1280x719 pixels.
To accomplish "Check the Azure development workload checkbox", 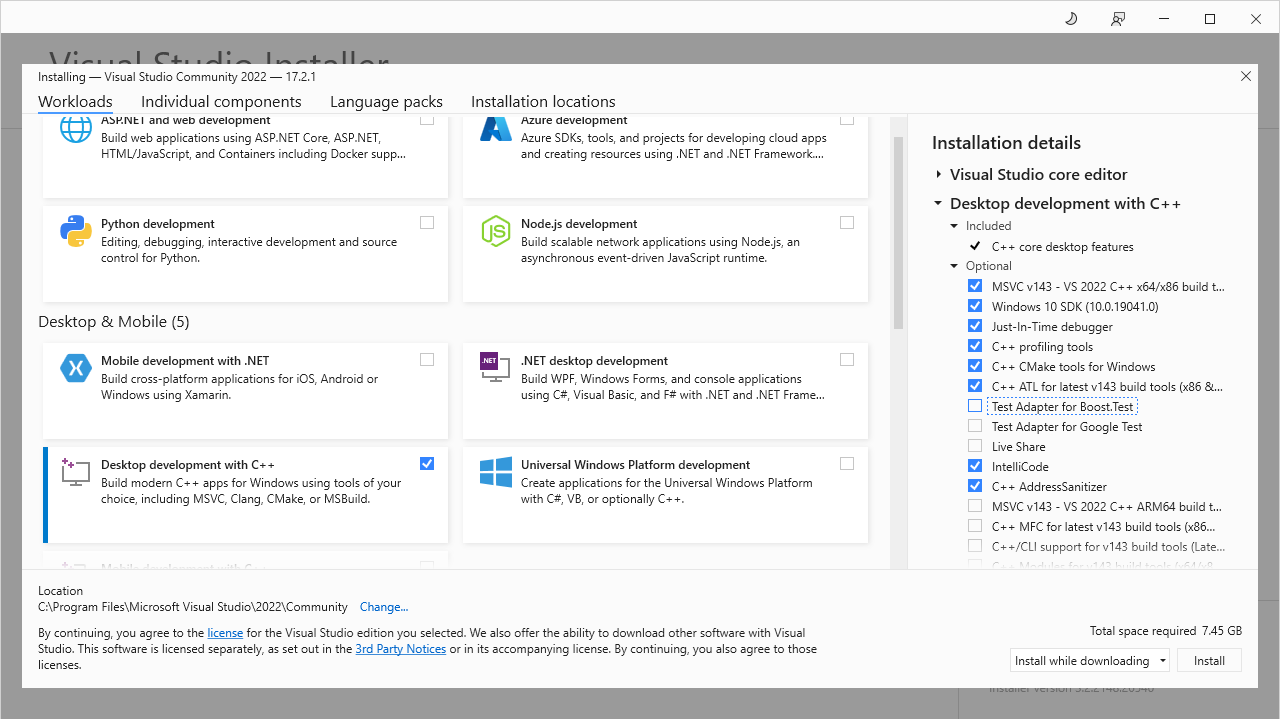I will (x=847, y=120).
